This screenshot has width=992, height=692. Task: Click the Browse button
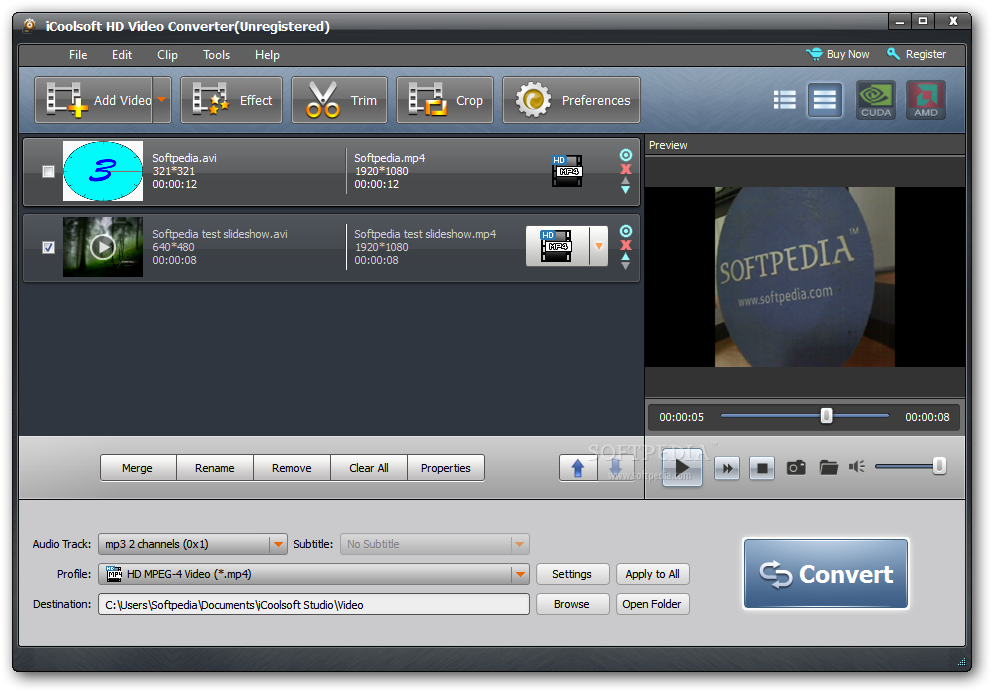tap(572, 604)
